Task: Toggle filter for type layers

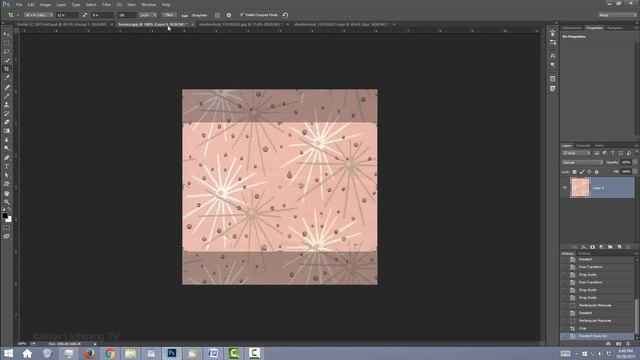Action: click(x=612, y=153)
